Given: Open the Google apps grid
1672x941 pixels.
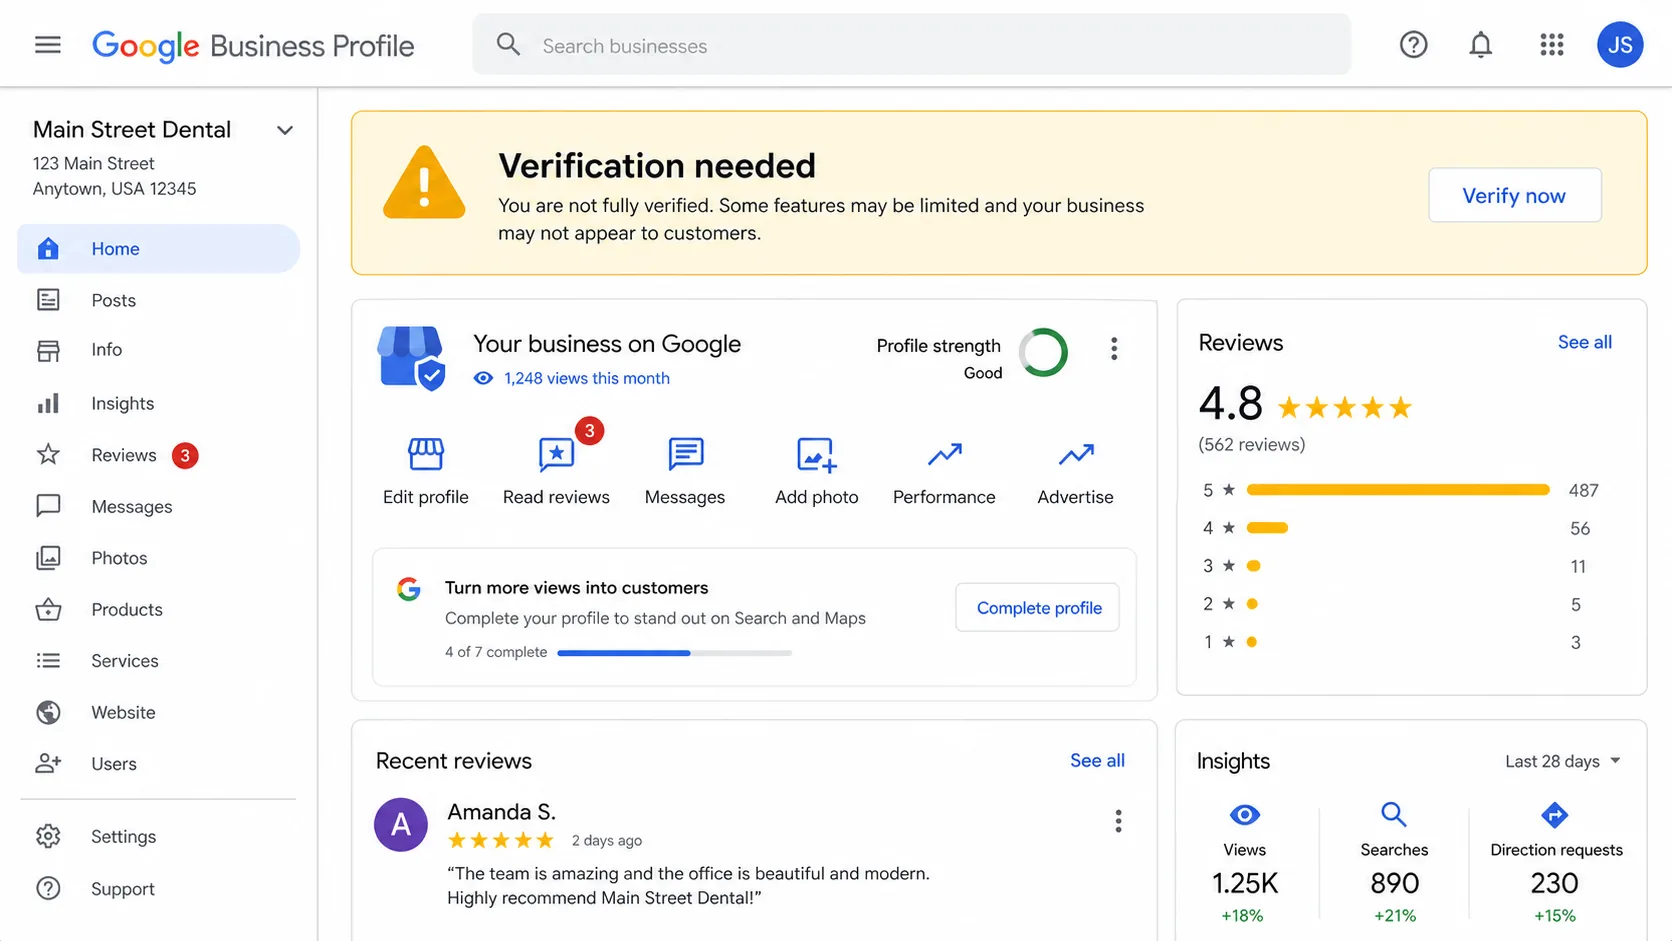Looking at the screenshot, I should pyautogui.click(x=1551, y=45).
